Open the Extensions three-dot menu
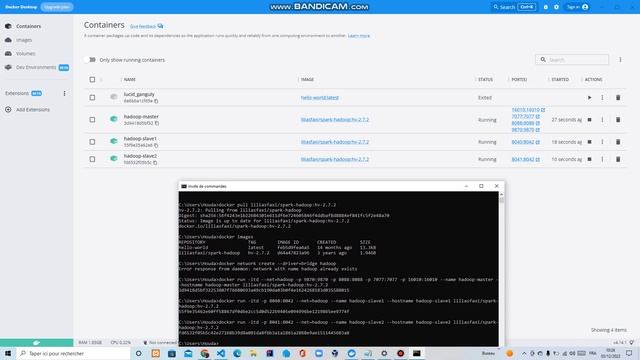This screenshot has width=640, height=360. click(x=64, y=93)
